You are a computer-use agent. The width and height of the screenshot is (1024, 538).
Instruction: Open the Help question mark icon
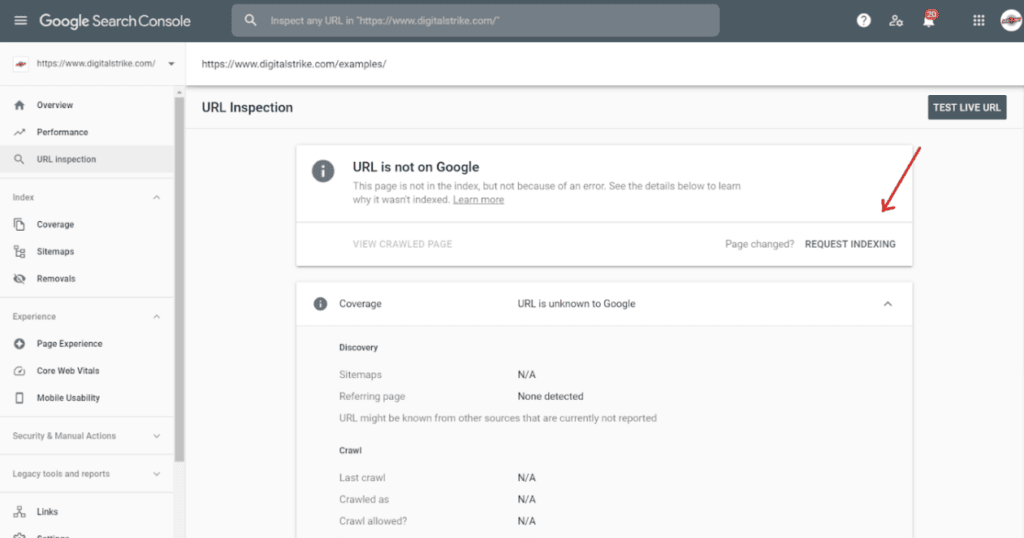tap(863, 21)
